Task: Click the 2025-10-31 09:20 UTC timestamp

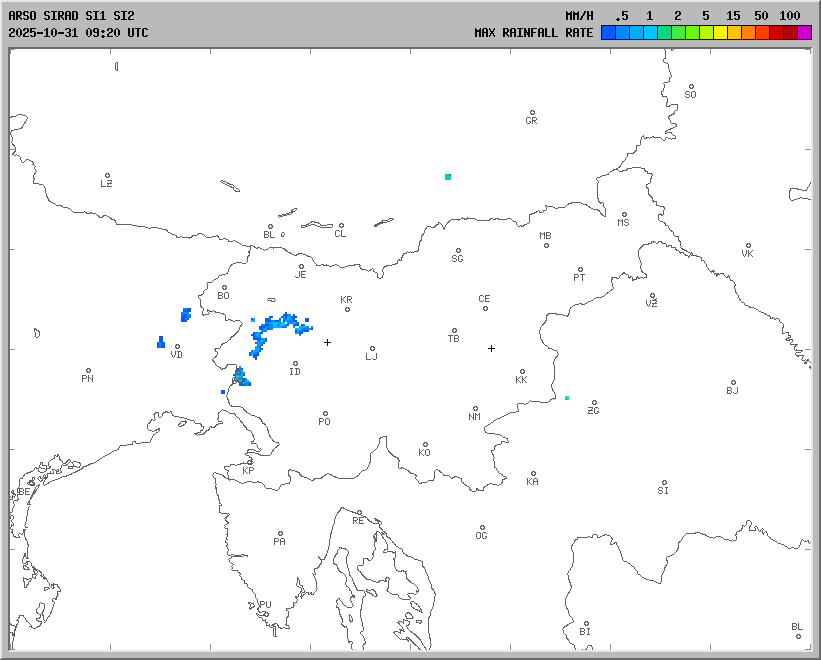Action: [x=78, y=33]
